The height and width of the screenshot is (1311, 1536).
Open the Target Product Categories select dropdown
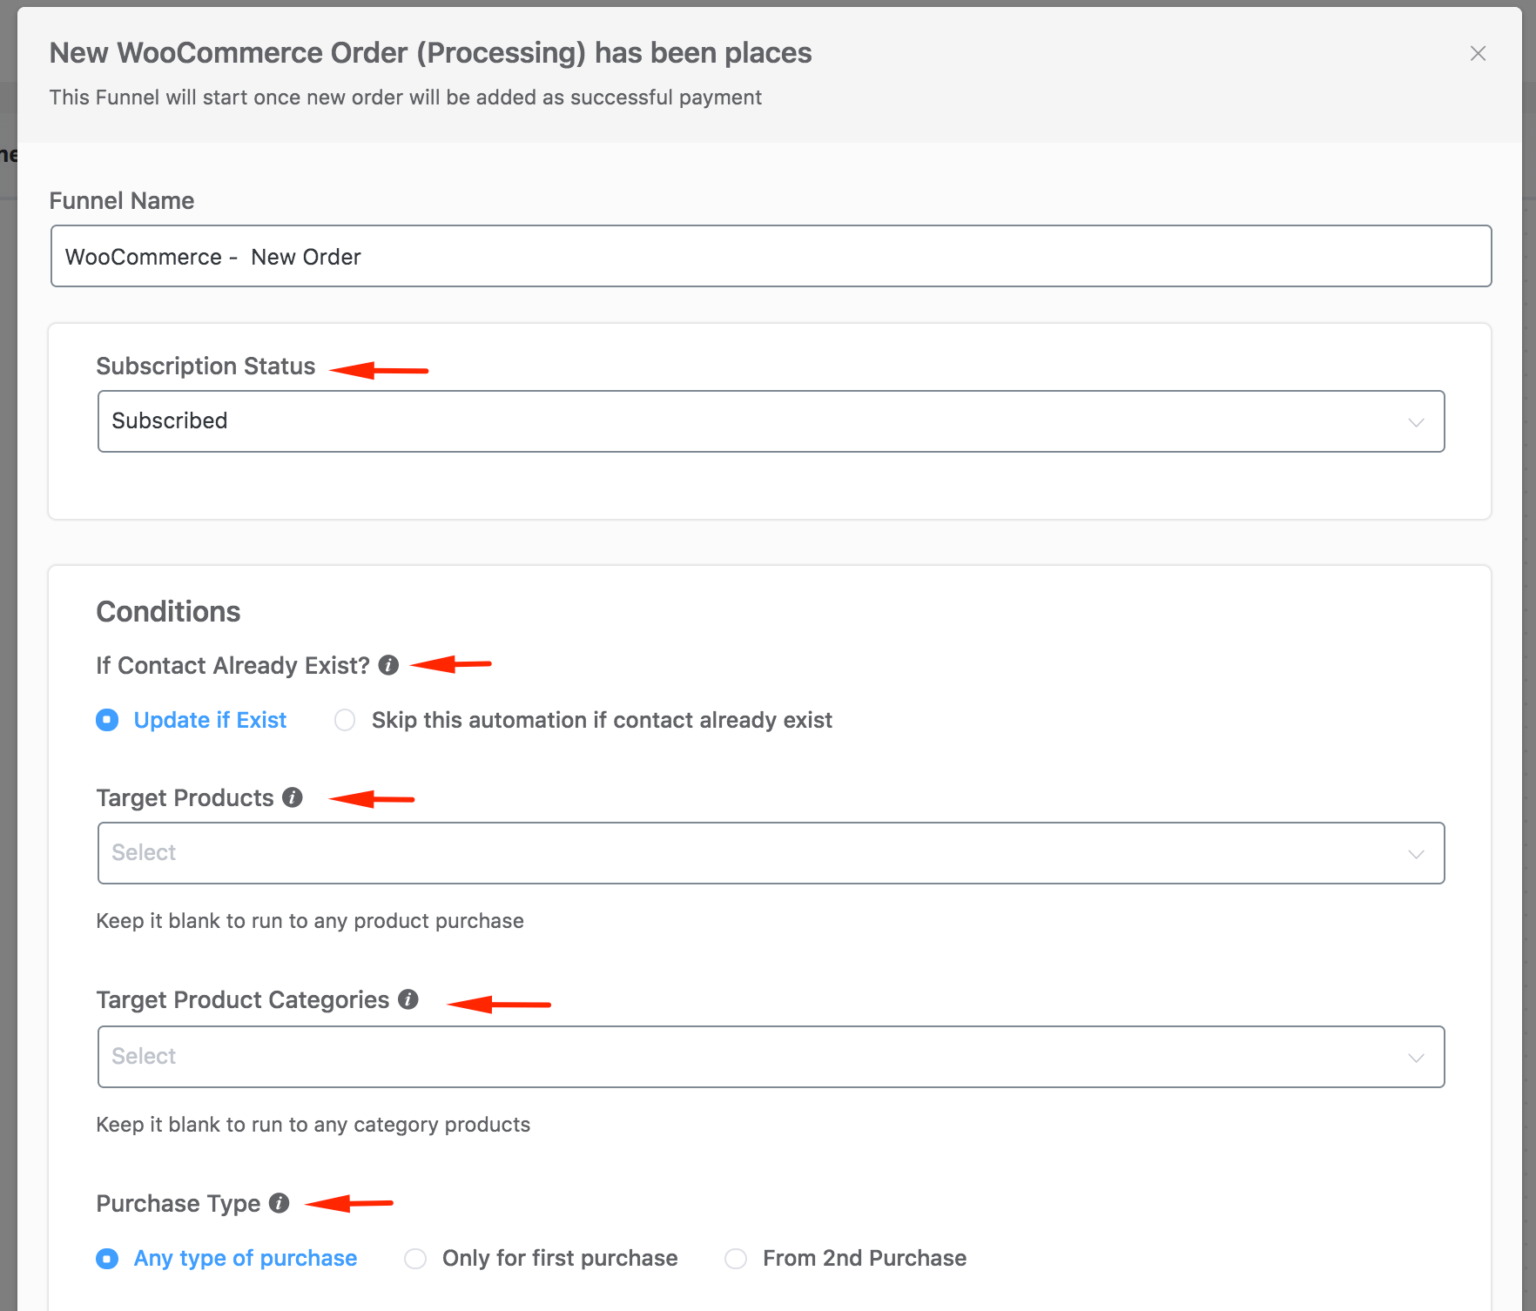point(771,1057)
